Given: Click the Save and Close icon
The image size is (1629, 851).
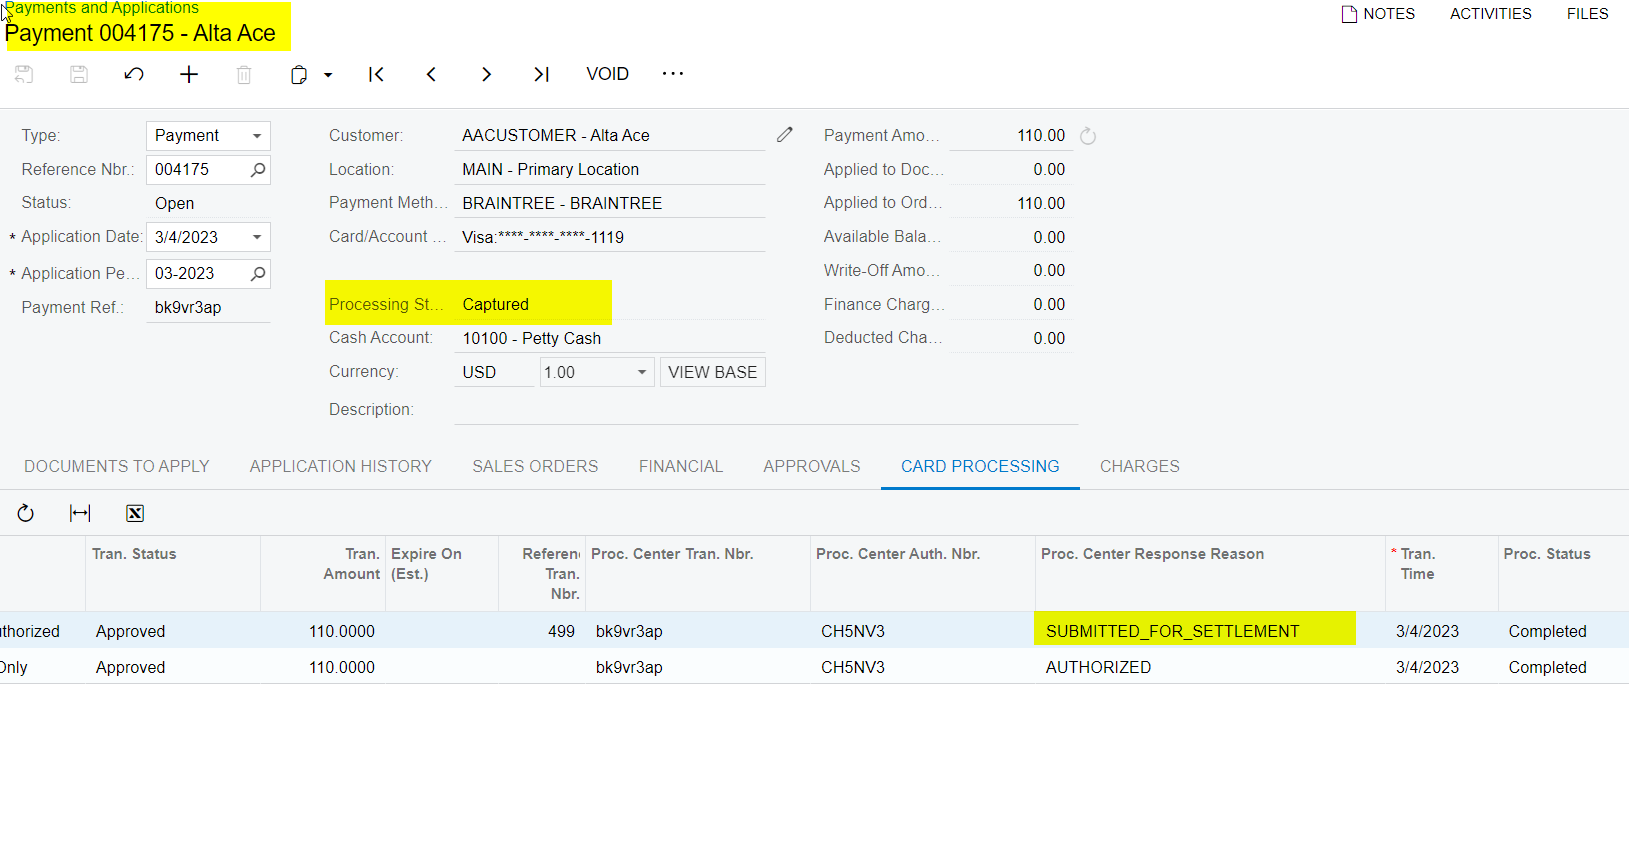Looking at the screenshot, I should coord(24,74).
